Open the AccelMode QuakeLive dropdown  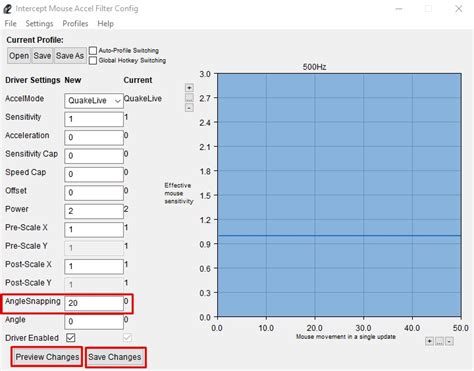(x=94, y=101)
